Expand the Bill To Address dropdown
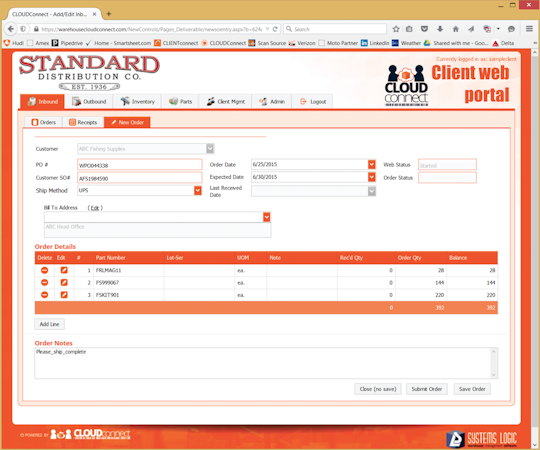This screenshot has height=450, width=540. 267,217
